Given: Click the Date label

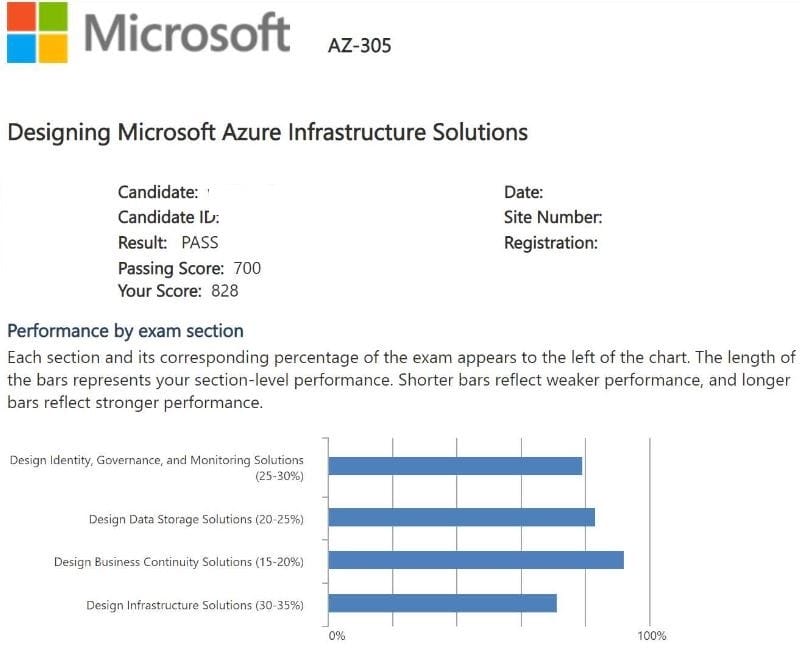Looking at the screenshot, I should pos(523,193).
